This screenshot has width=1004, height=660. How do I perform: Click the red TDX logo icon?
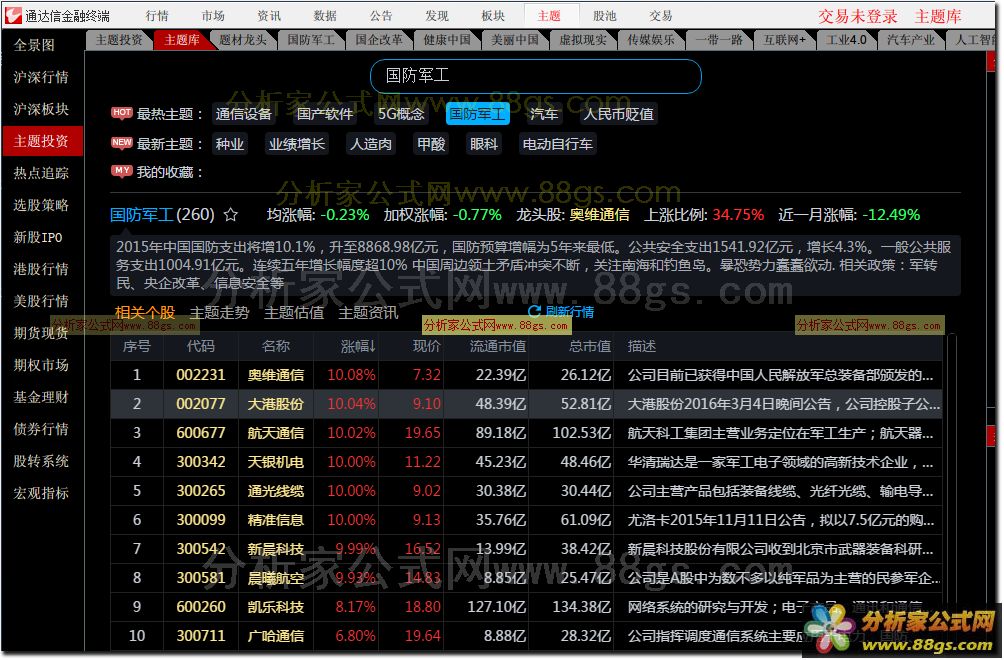point(13,15)
